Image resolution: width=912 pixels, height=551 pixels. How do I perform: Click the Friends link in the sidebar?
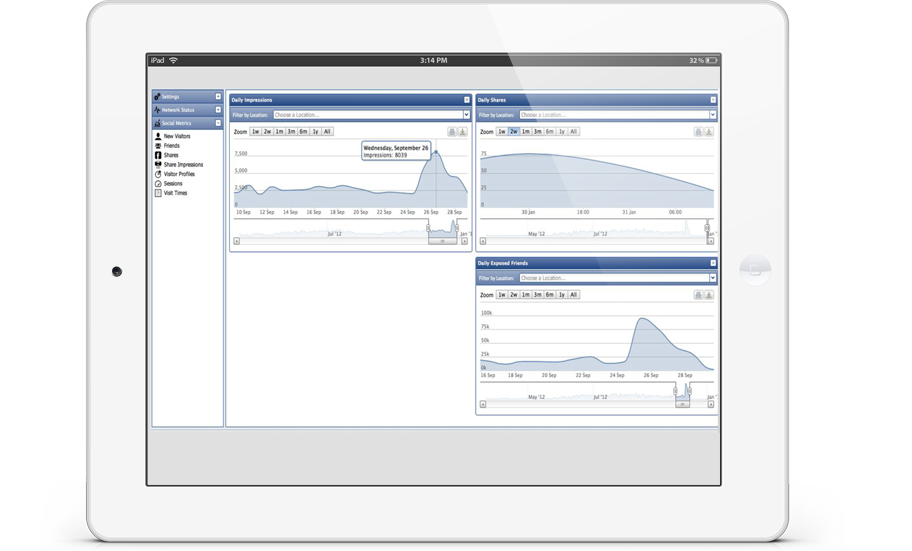tap(172, 146)
